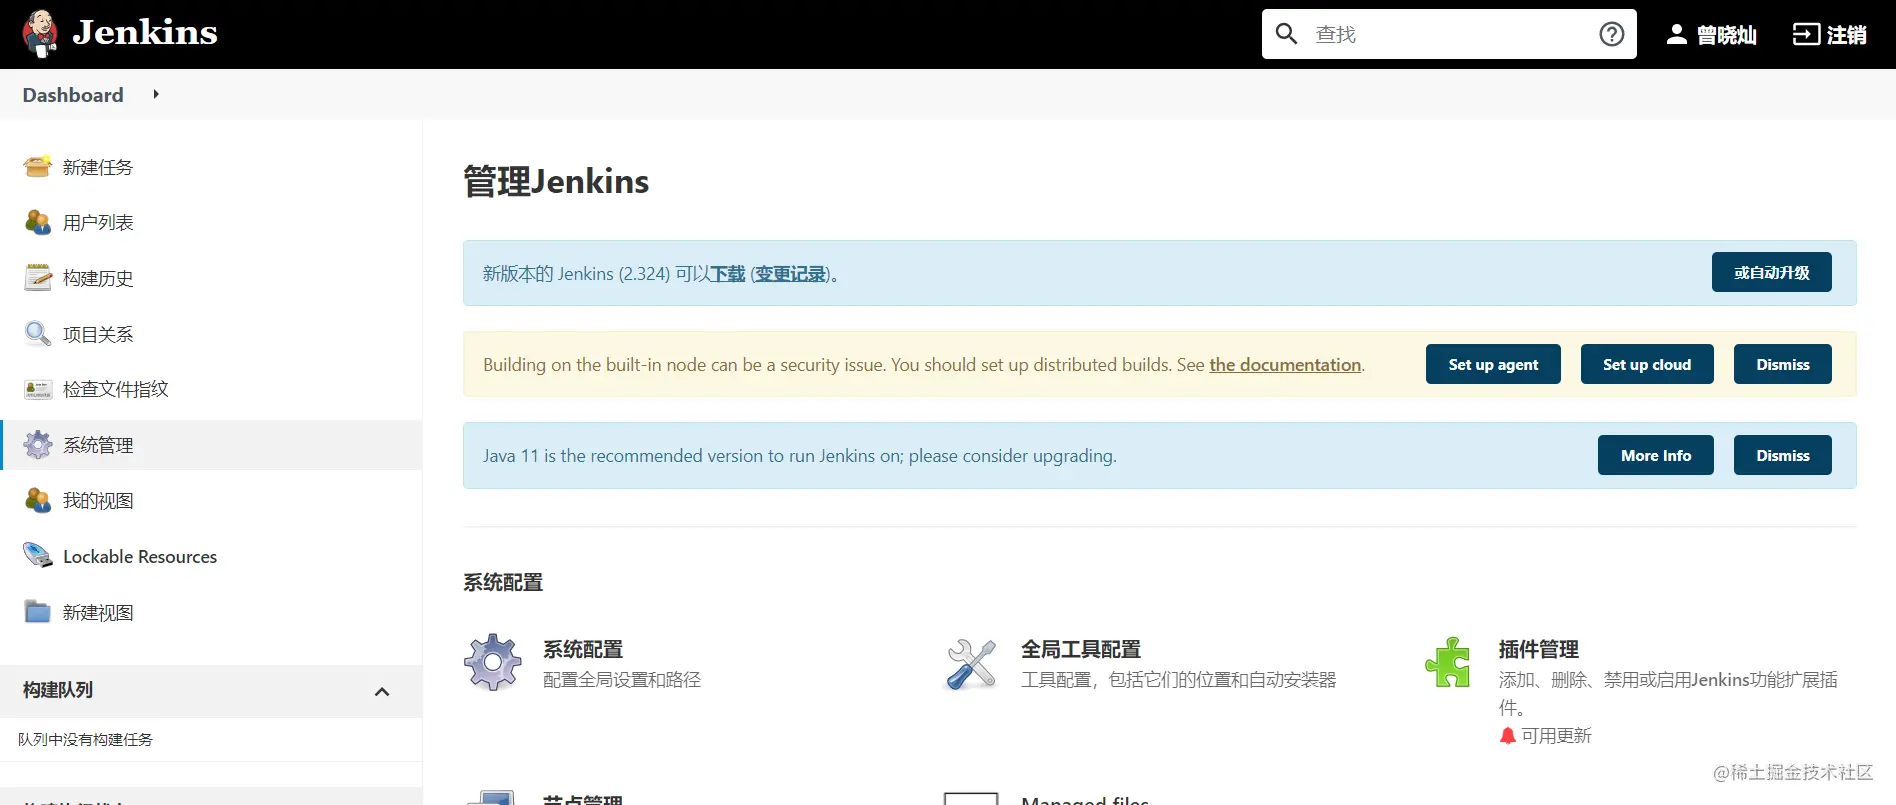The image size is (1896, 805).
Task: Click the Set up agent button
Action: 1493,364
